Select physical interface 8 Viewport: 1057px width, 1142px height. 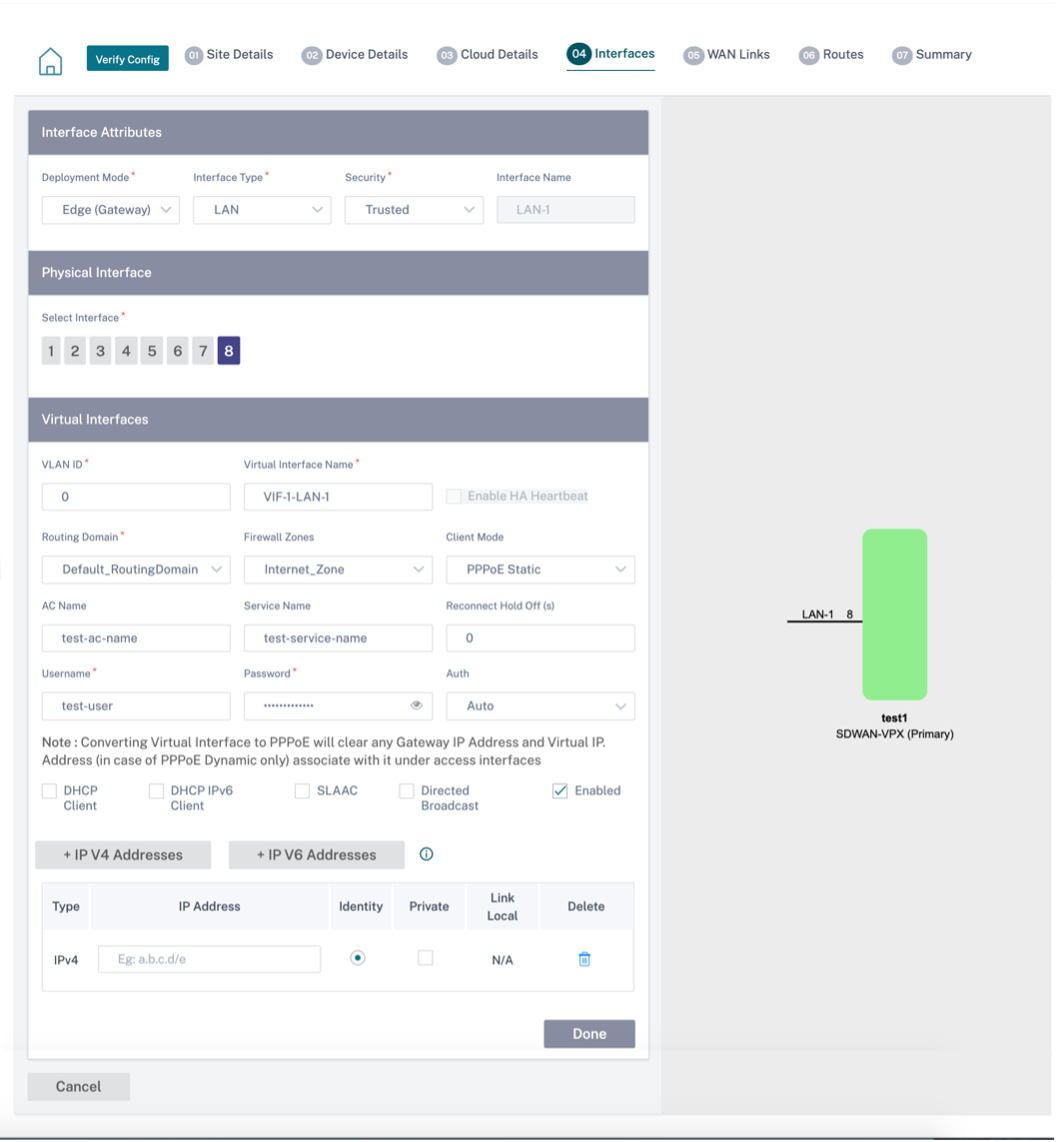pyautogui.click(x=229, y=351)
